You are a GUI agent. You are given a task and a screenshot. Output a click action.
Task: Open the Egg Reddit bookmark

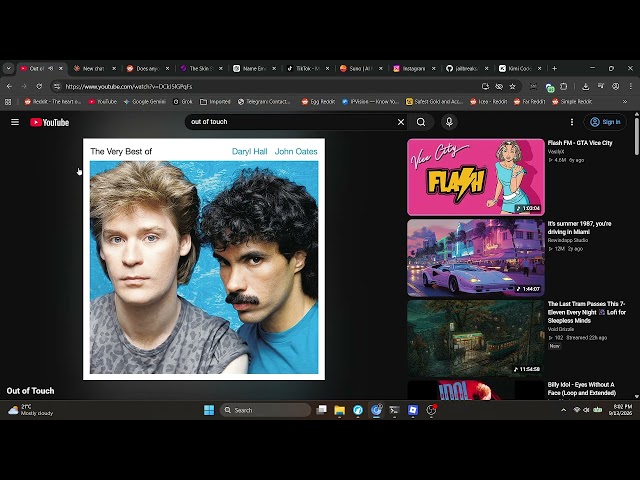(x=318, y=102)
